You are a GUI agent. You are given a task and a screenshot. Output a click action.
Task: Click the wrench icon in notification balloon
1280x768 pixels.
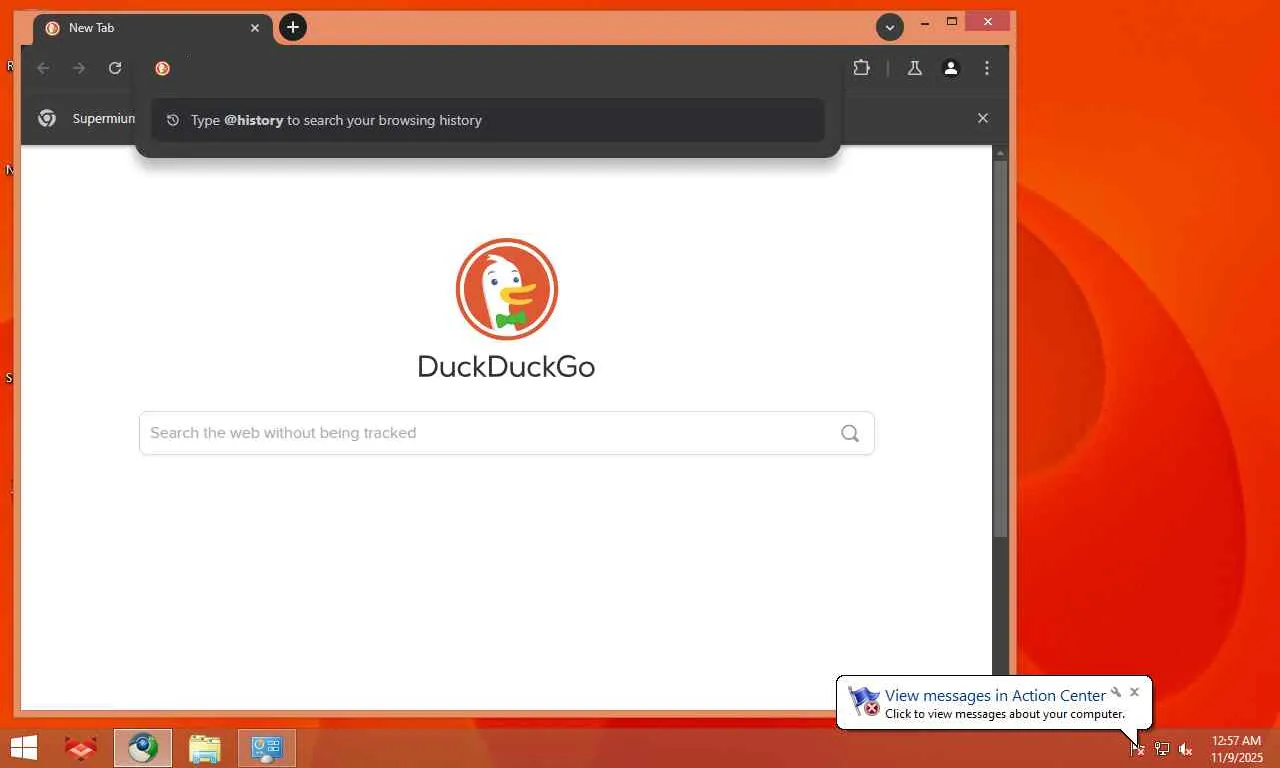(x=1116, y=692)
